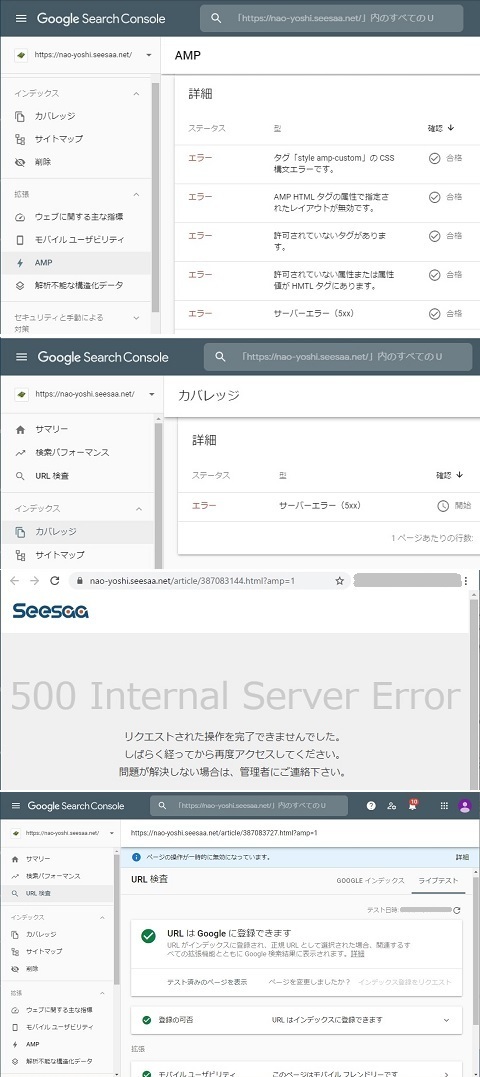Open account avatar in URL inspection header
This screenshot has width=480, height=1077.
click(x=465, y=806)
